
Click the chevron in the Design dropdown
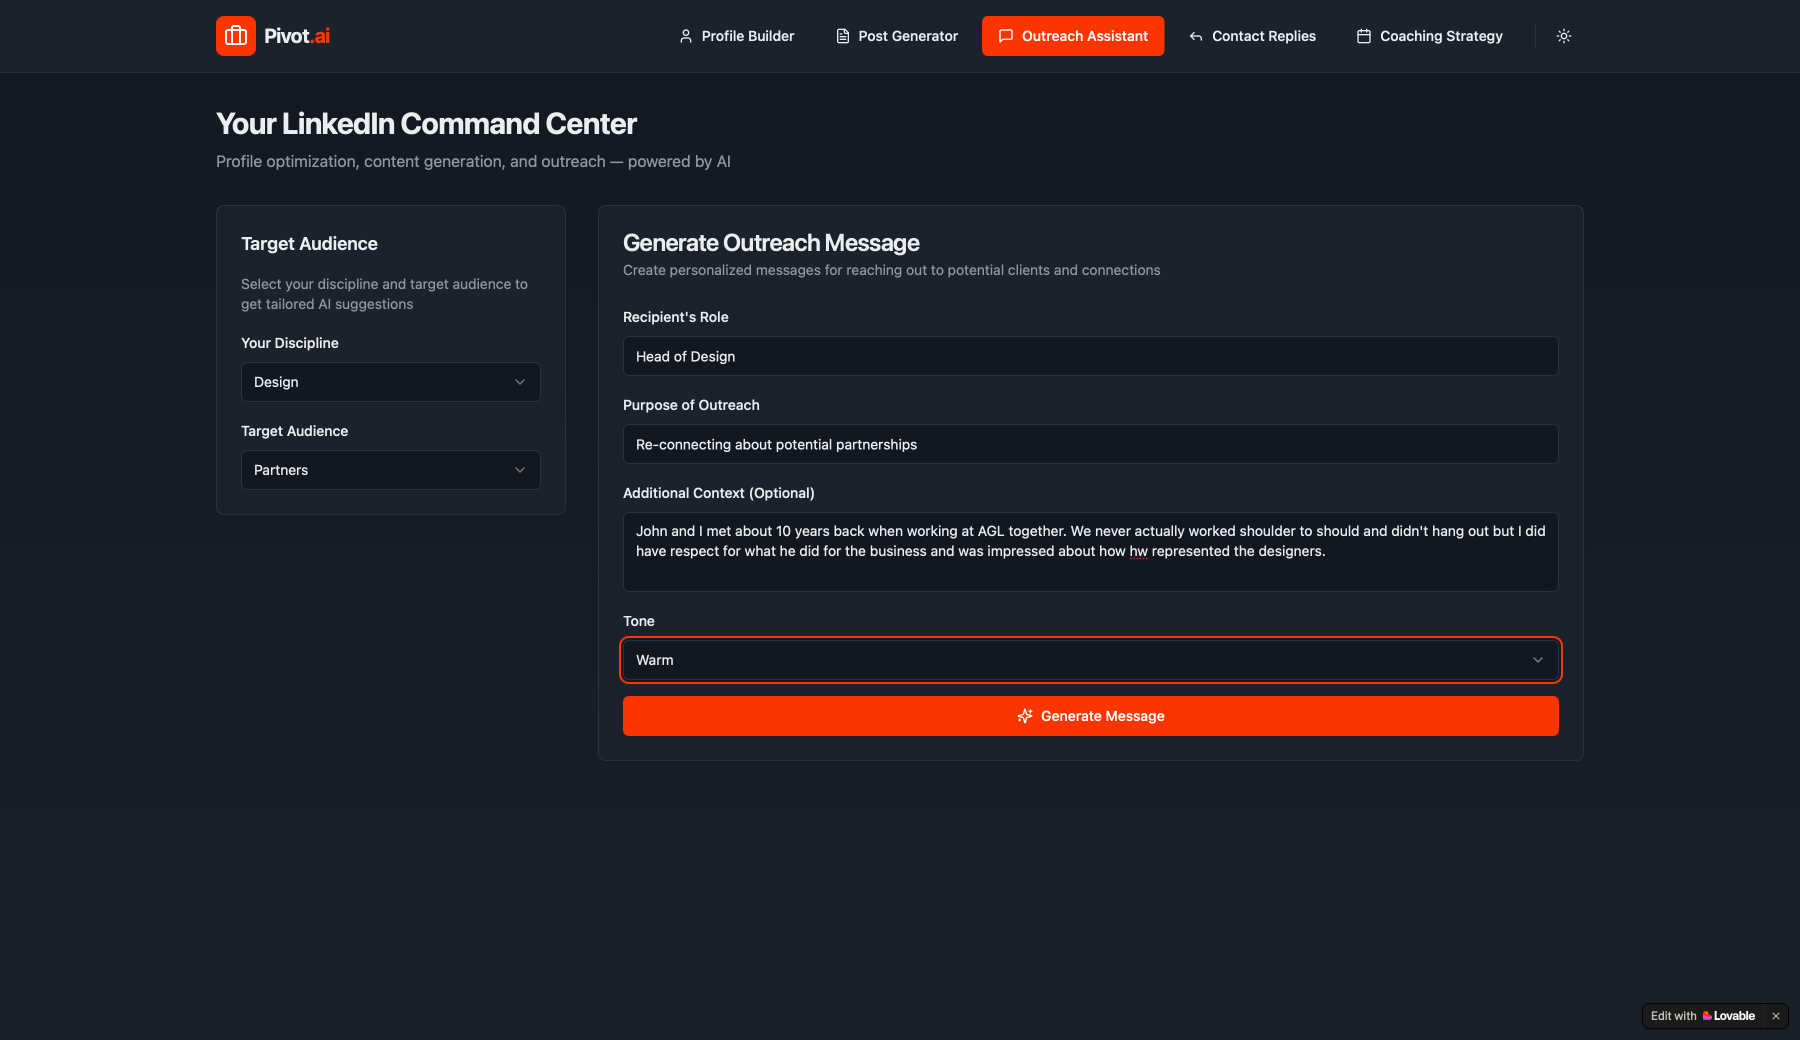(520, 382)
